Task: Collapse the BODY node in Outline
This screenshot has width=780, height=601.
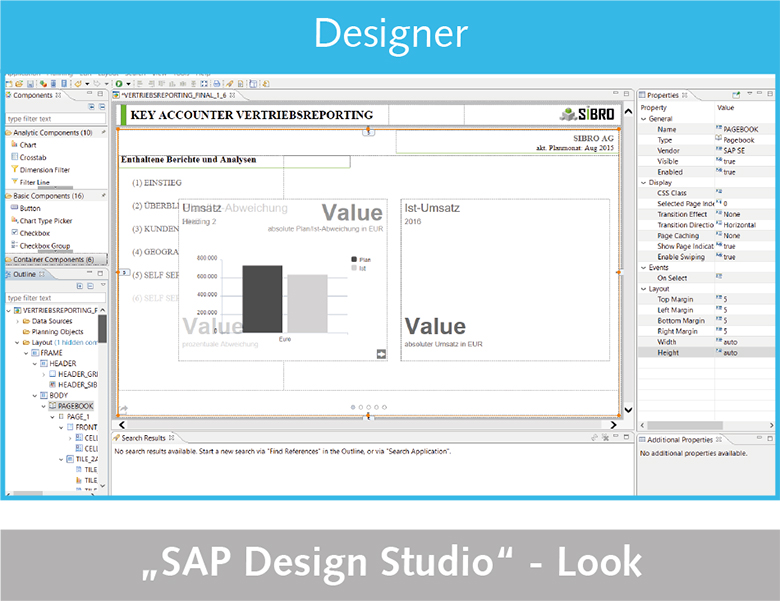Action: click(35, 396)
